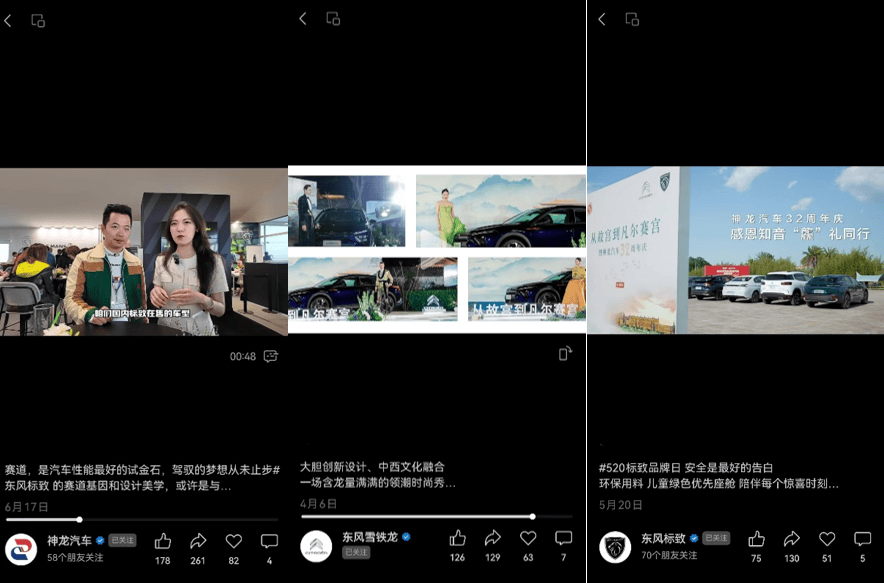Favorite the 东风雪铁龙 post via heart icon
The image size is (884, 583).
coord(528,538)
